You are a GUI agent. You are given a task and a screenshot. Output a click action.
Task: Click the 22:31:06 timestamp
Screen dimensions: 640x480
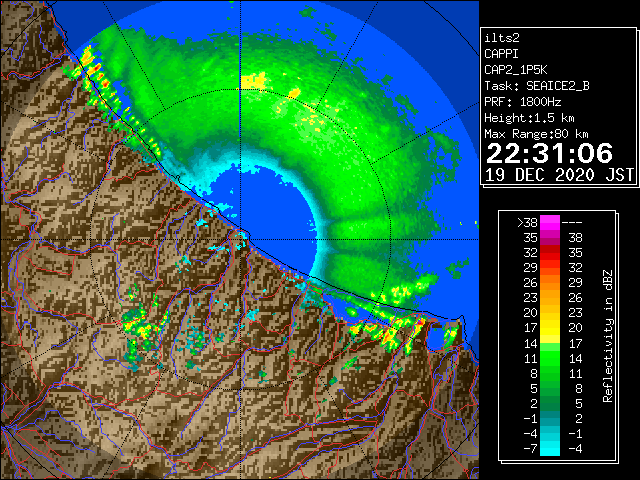click(x=549, y=153)
